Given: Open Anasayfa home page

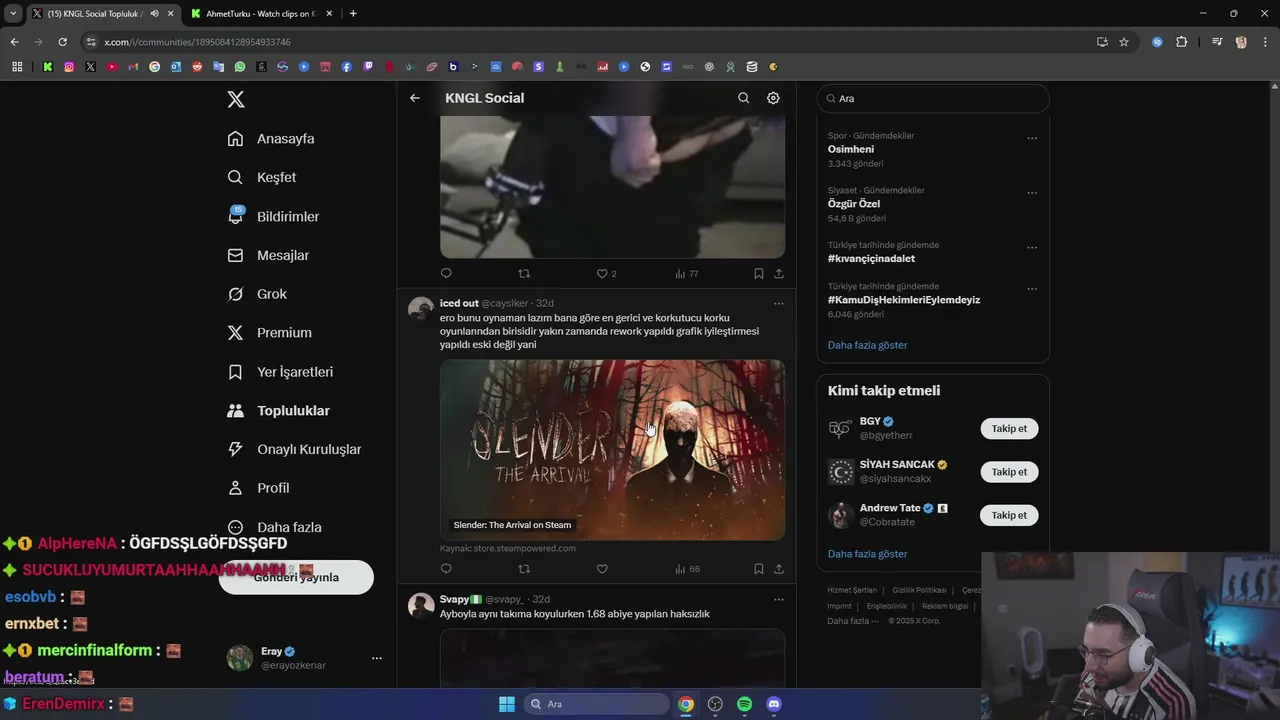Looking at the screenshot, I should click(271, 139).
